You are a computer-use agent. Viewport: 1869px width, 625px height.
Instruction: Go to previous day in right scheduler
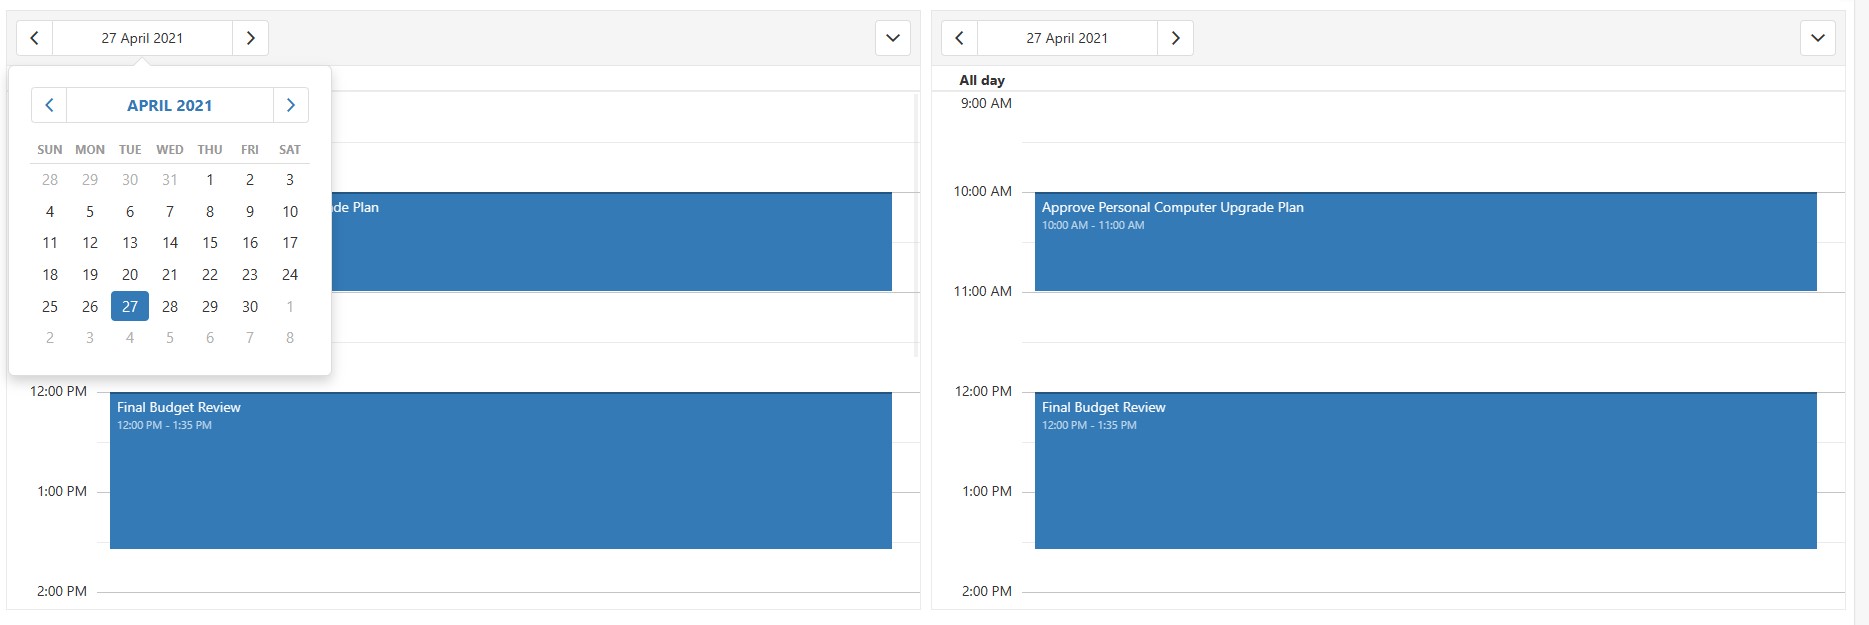(x=959, y=38)
